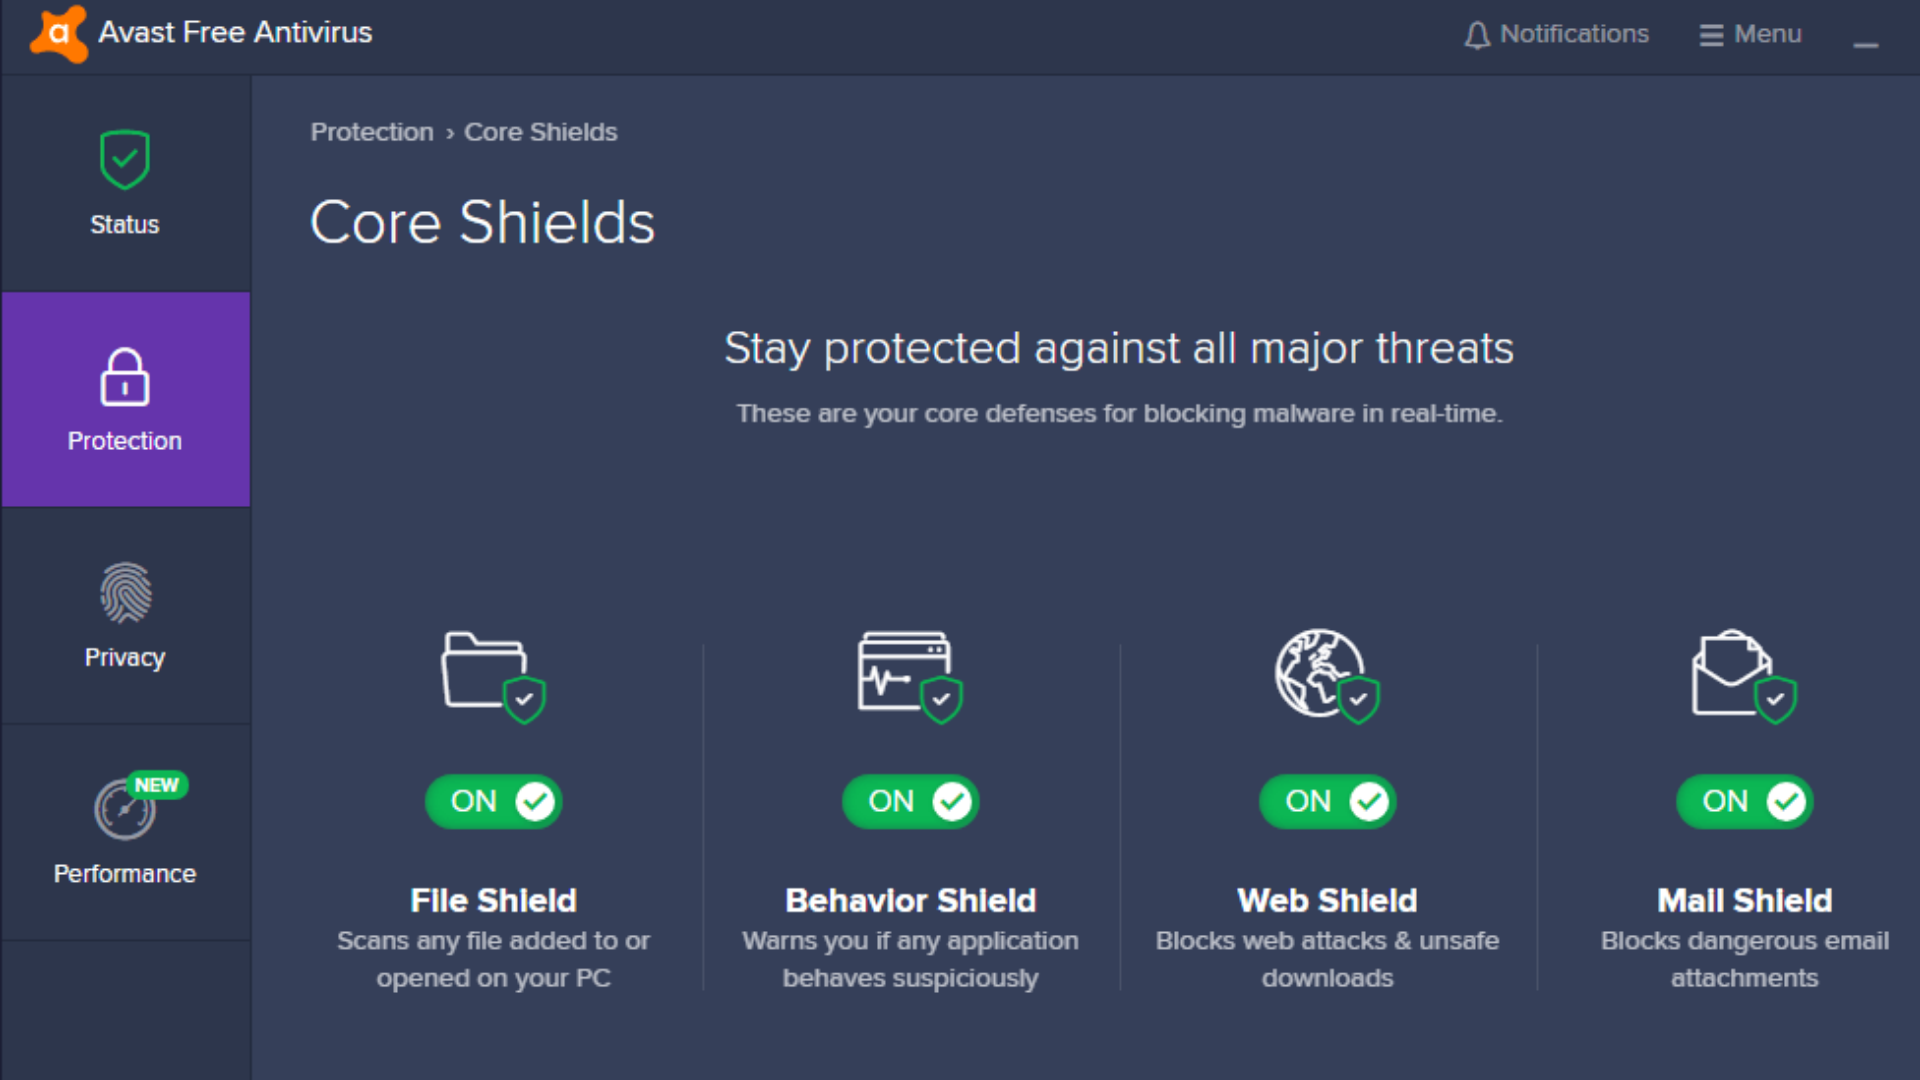Turn off the Behavior Shield switch
Image resolution: width=1920 pixels, height=1080 pixels.
point(910,801)
